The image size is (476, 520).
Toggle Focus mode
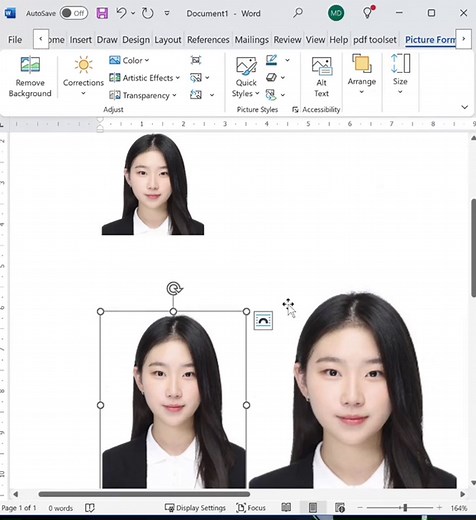tap(251, 508)
